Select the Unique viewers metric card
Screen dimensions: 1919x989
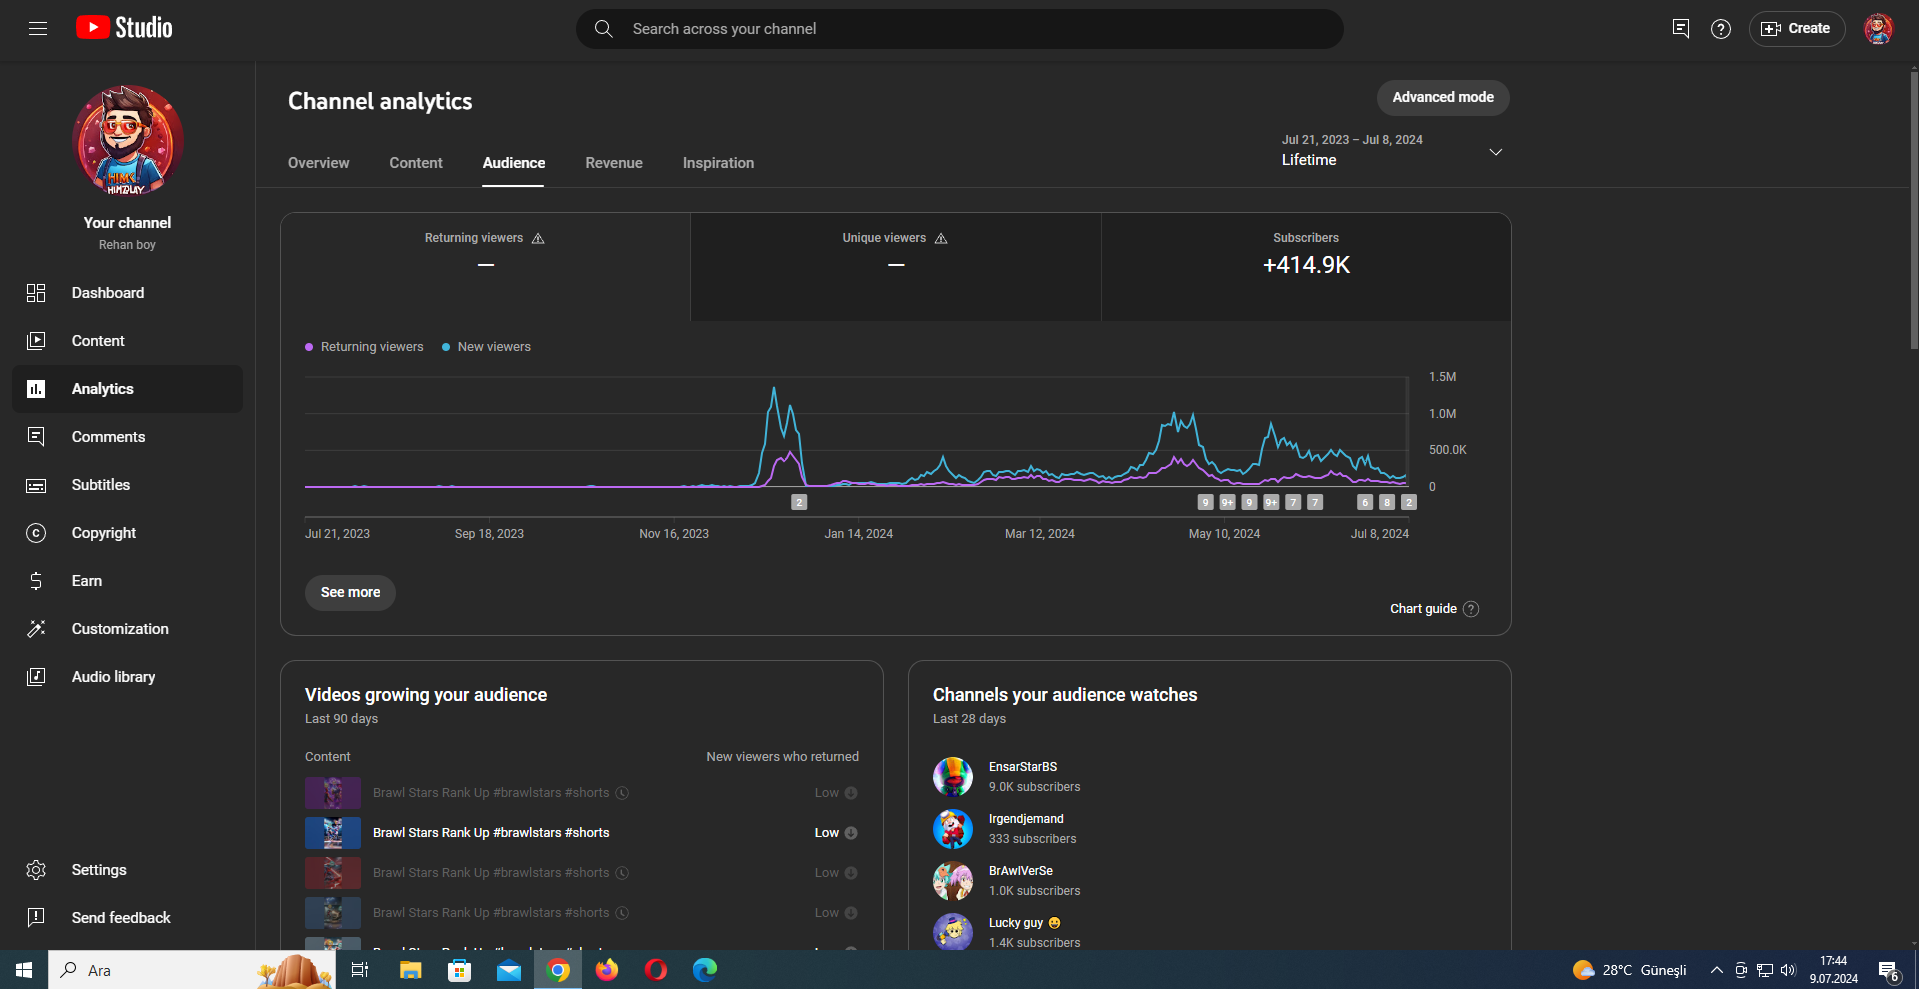896,267
